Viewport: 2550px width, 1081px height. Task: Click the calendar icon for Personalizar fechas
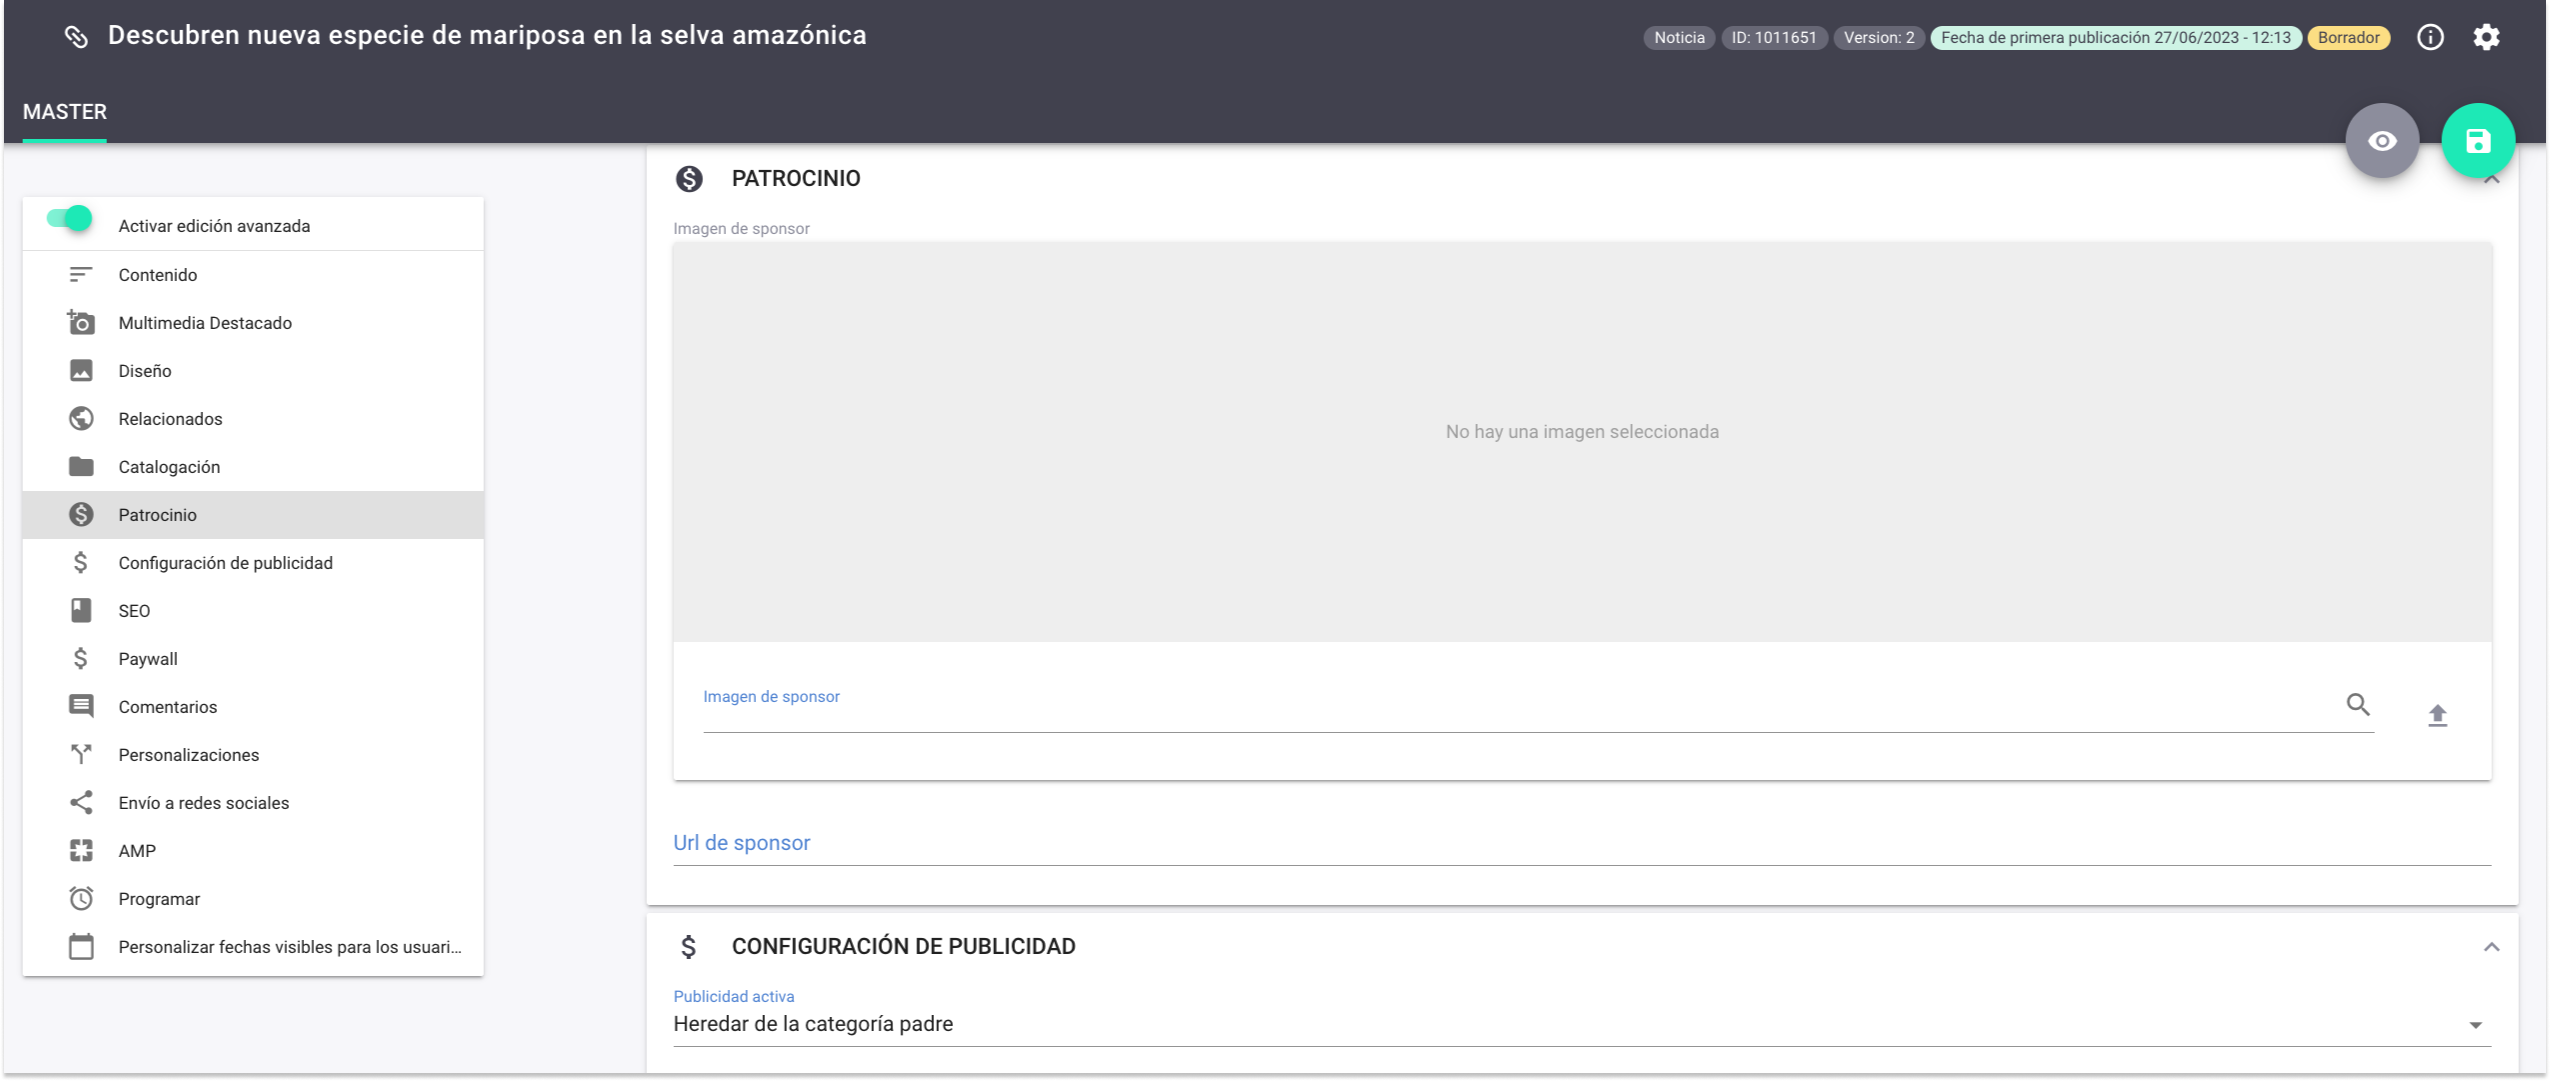pyautogui.click(x=81, y=946)
